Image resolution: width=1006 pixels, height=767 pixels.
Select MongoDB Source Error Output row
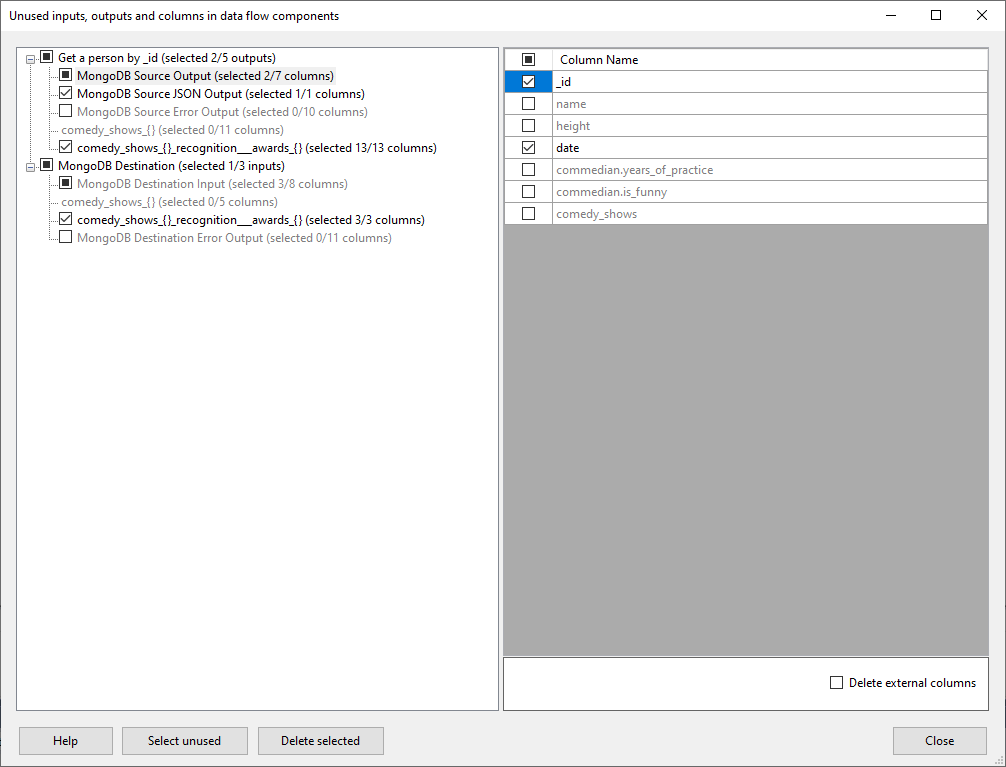coord(222,112)
